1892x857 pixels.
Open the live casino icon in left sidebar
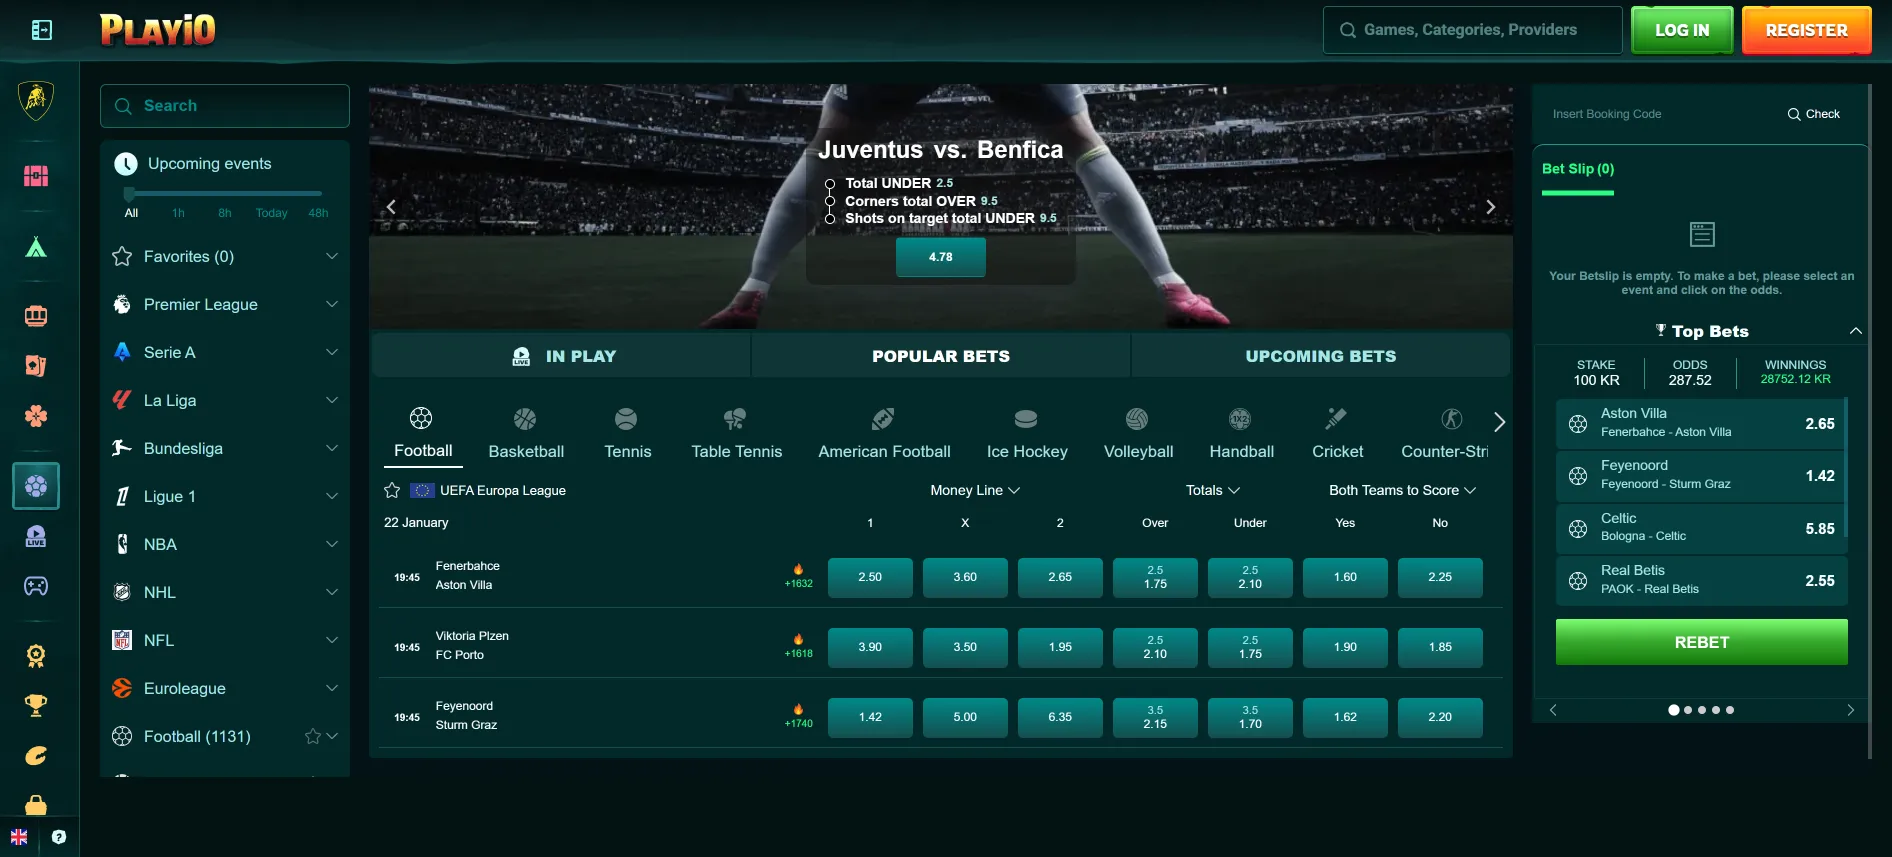tap(36, 537)
